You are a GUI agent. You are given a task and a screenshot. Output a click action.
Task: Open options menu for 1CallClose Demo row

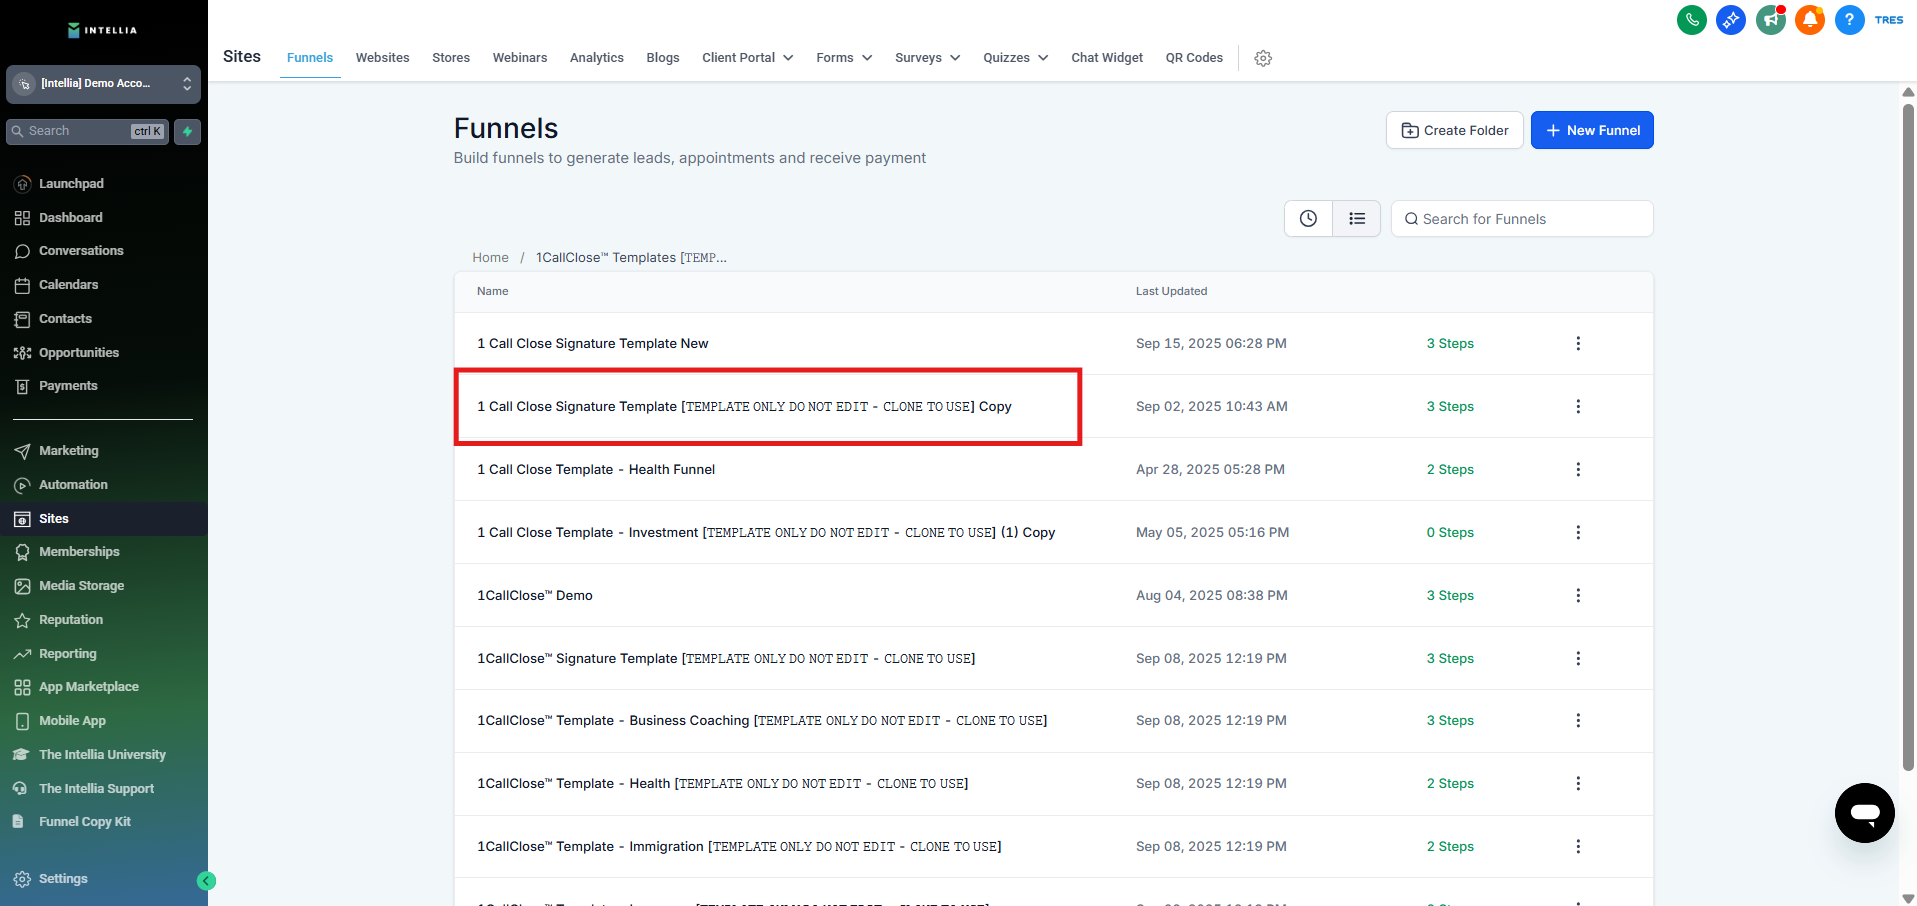(1578, 596)
